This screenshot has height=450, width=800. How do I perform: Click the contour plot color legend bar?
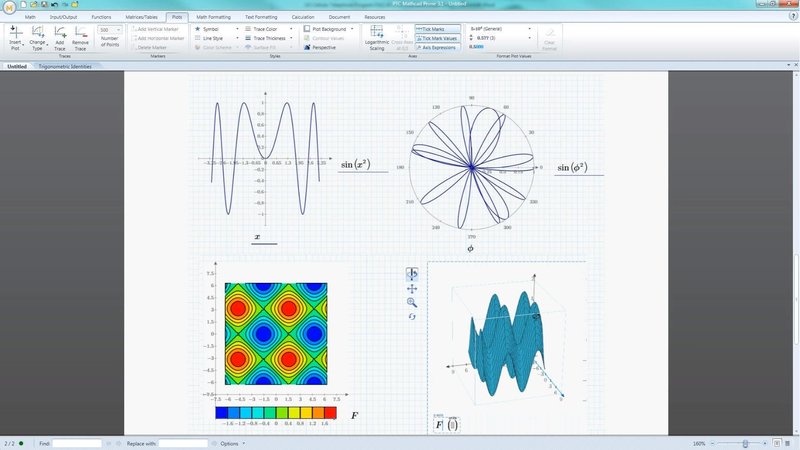click(x=276, y=413)
